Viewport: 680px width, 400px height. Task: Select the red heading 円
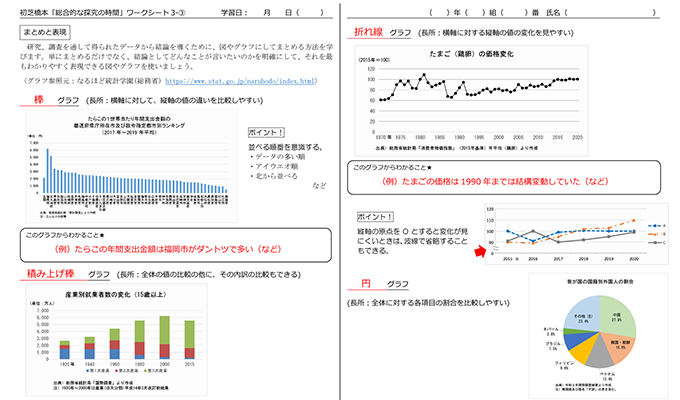point(366,284)
